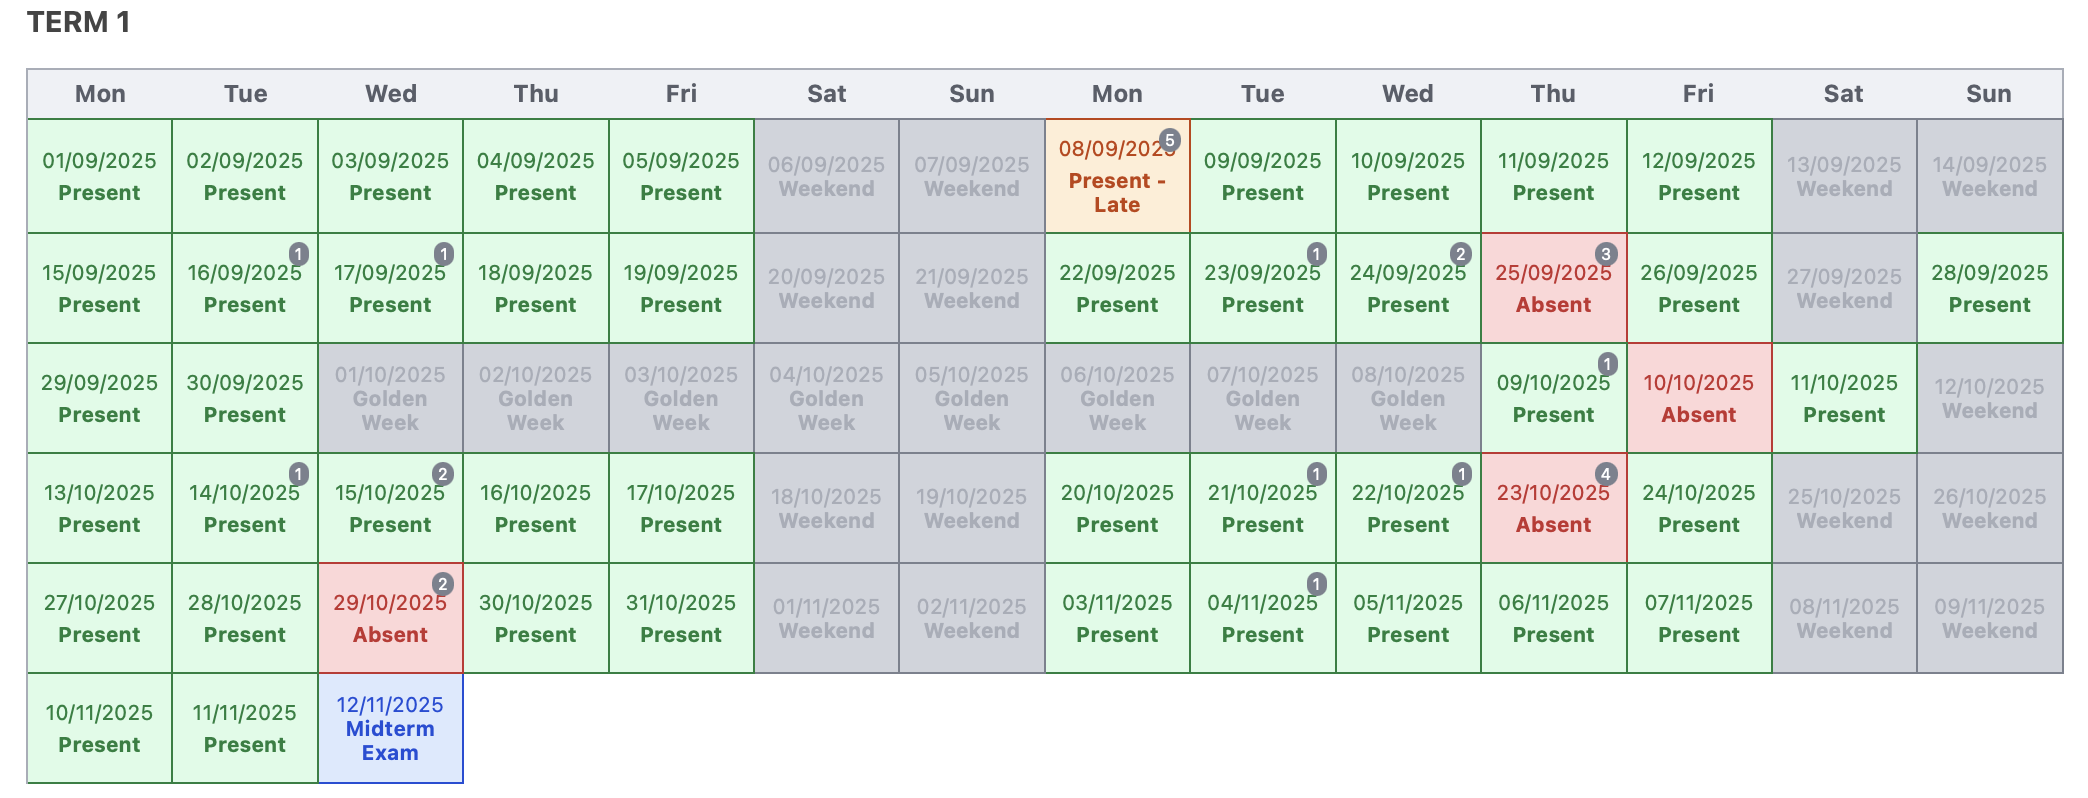
Task: Click the TERM 1 heading
Action: click(78, 22)
